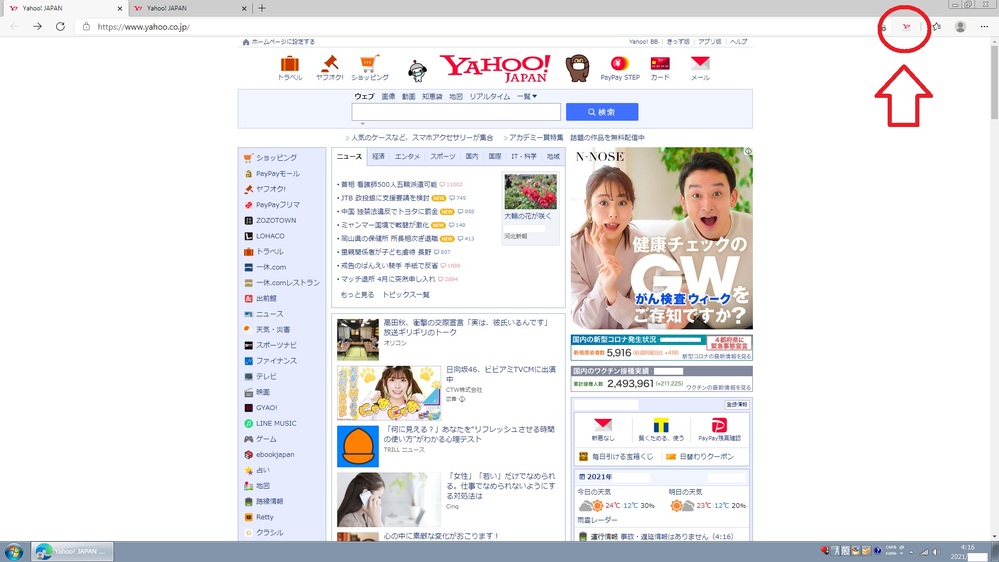The image size is (999, 562).
Task: Click the browser address bar URL
Action: tap(143, 27)
